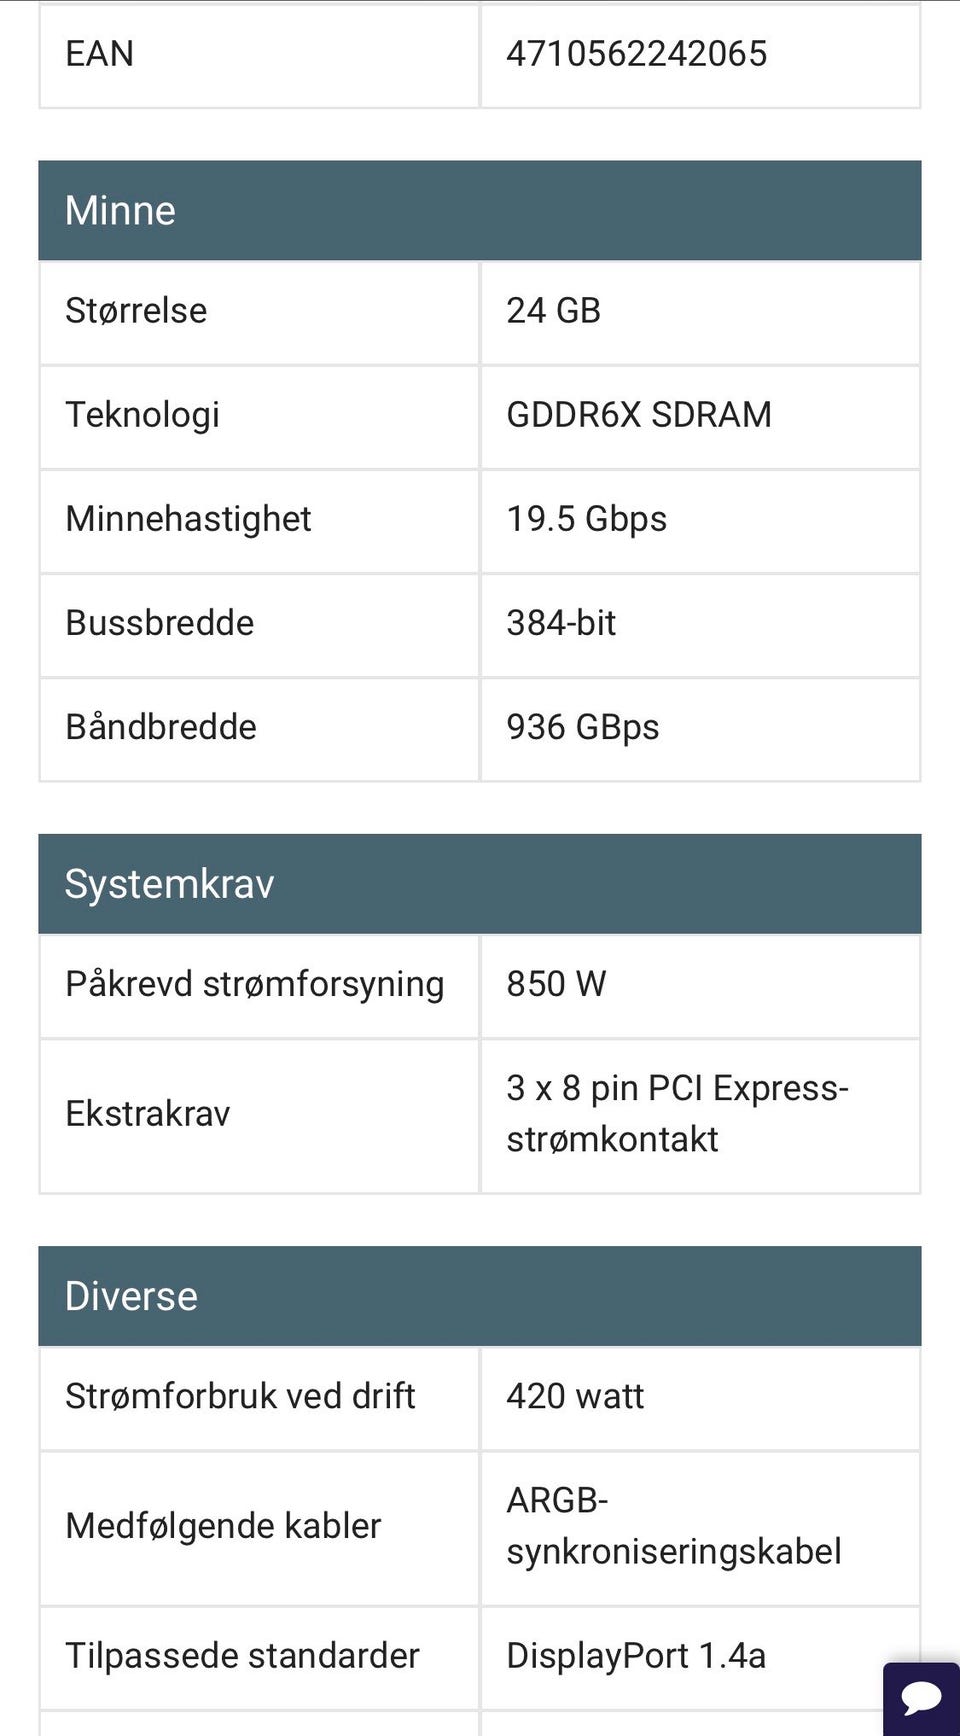Click the Bussbredde 384-bit value
This screenshot has width=960, height=1736.
(561, 623)
